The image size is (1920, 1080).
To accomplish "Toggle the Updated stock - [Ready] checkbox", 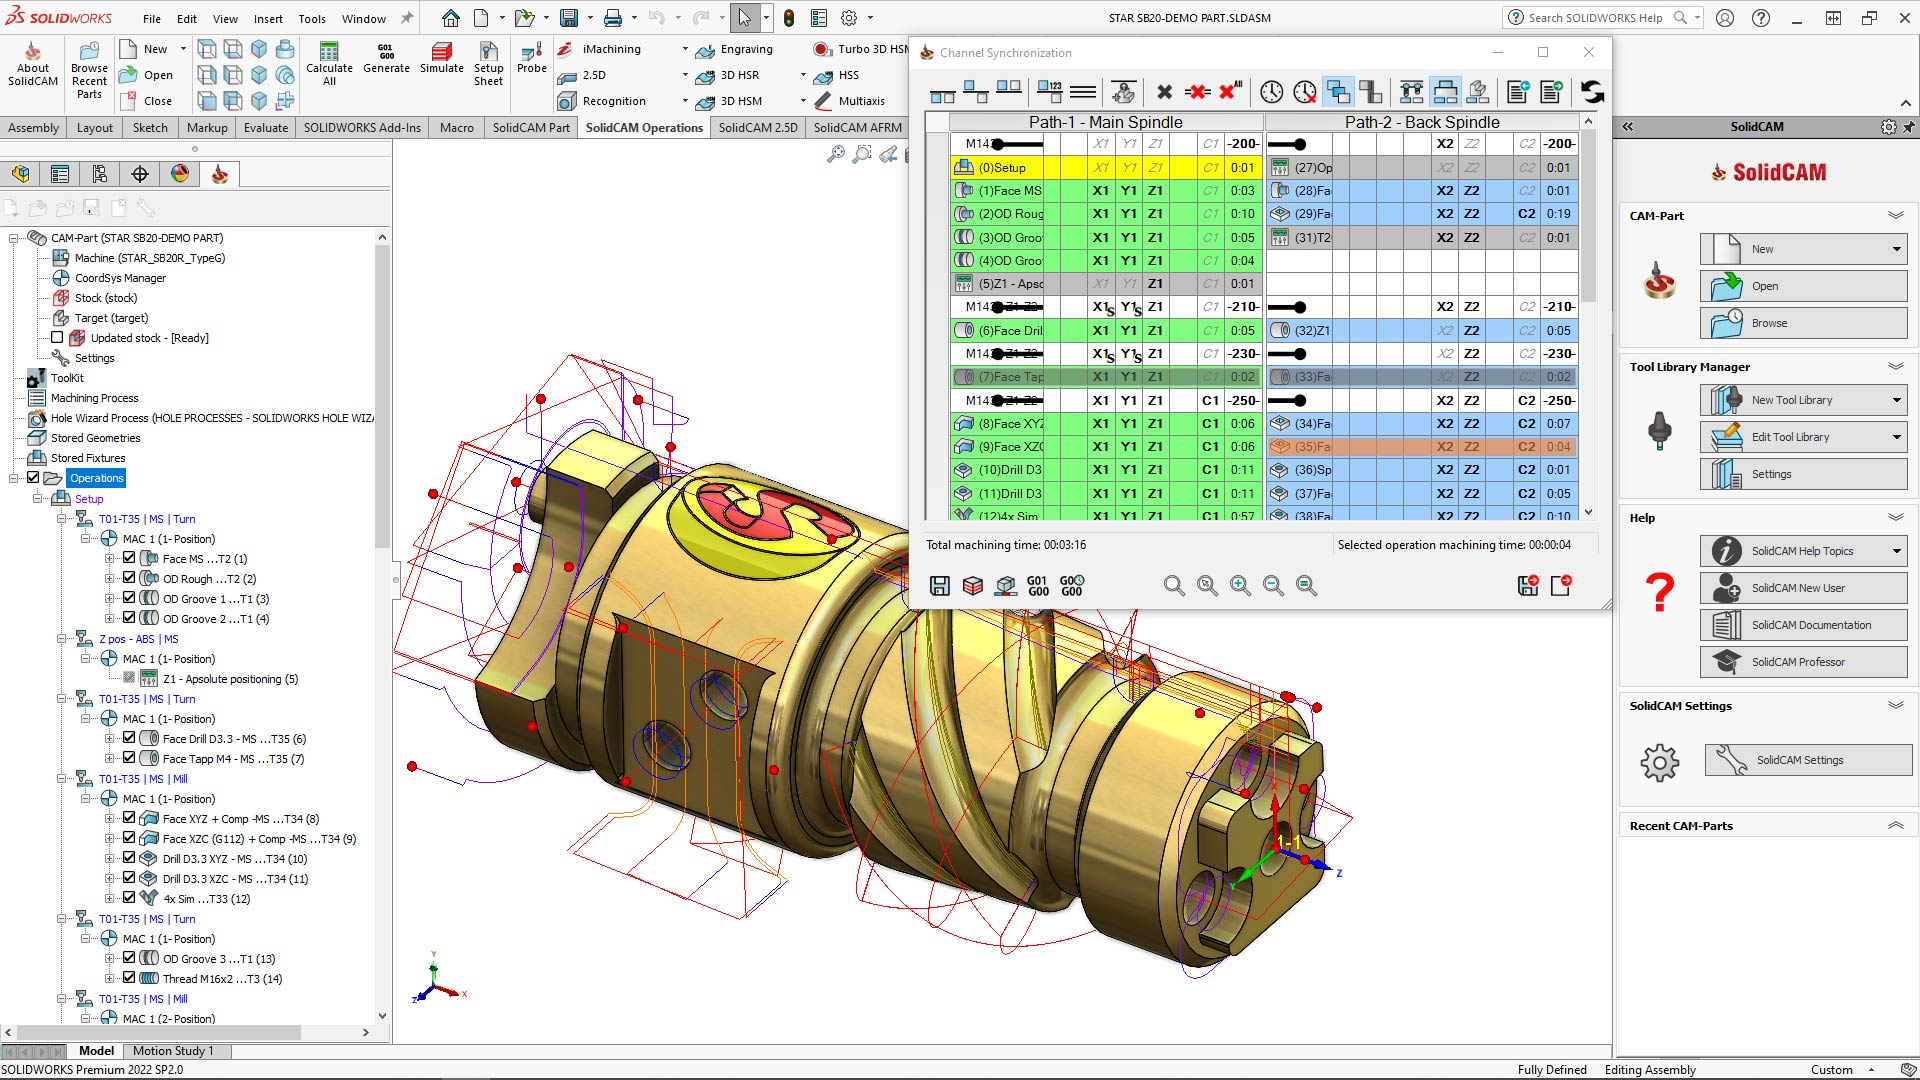I will 57,337.
